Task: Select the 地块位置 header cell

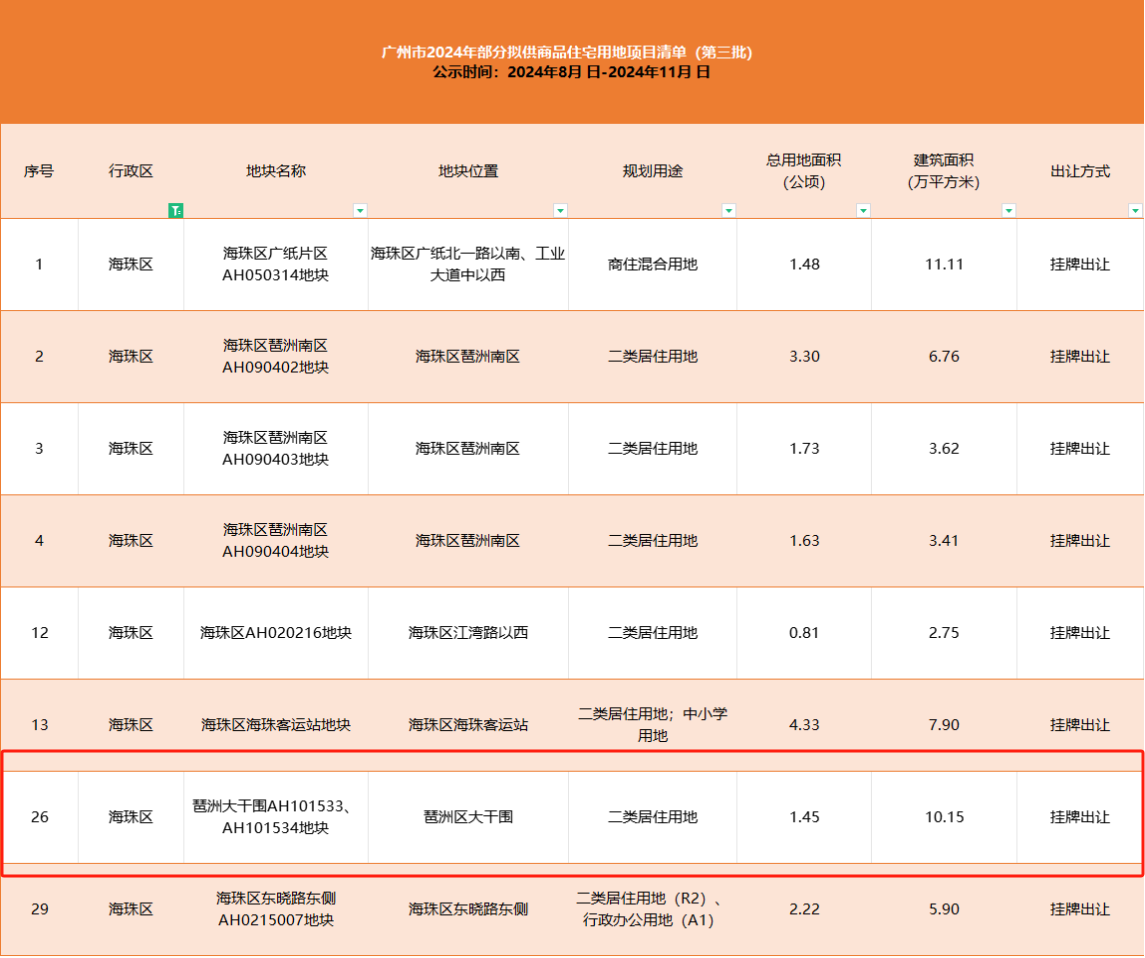Action: (468, 172)
